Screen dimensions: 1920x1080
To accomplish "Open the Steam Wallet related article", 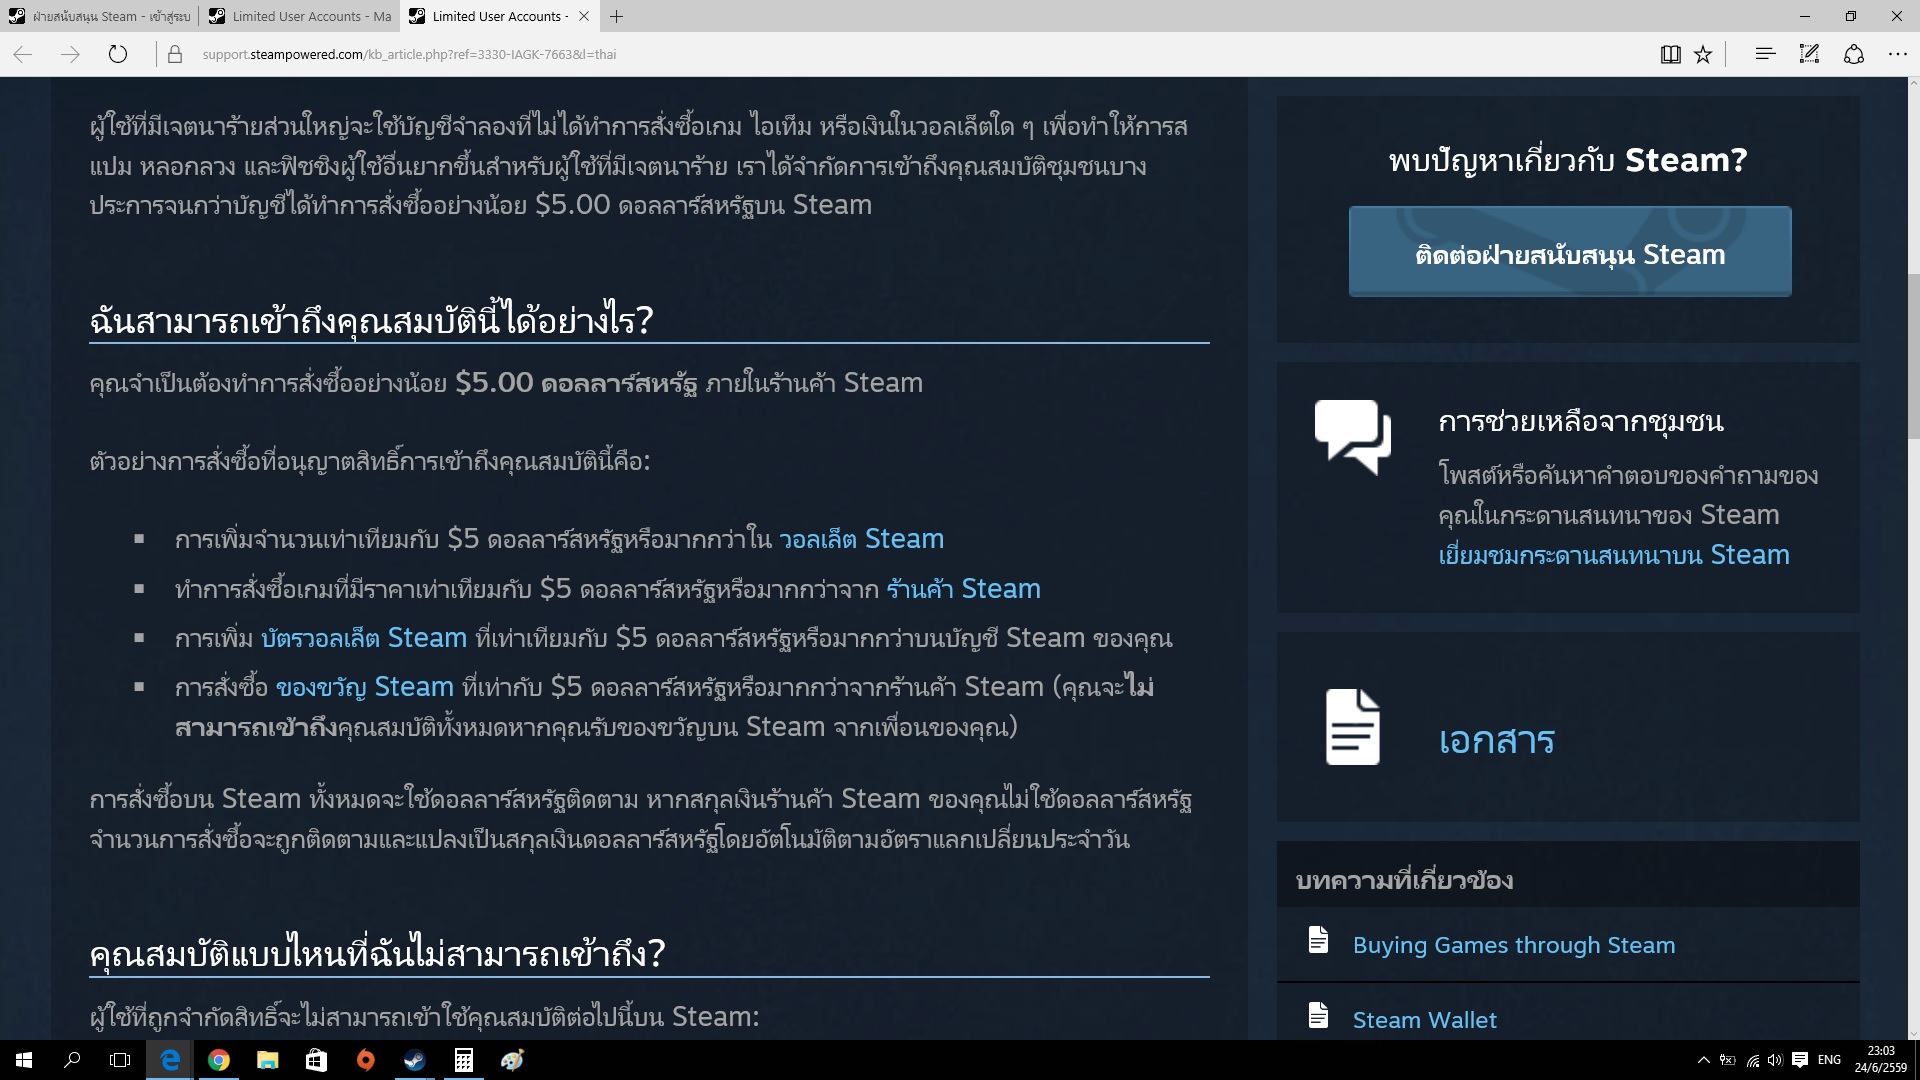I will tap(1424, 1020).
